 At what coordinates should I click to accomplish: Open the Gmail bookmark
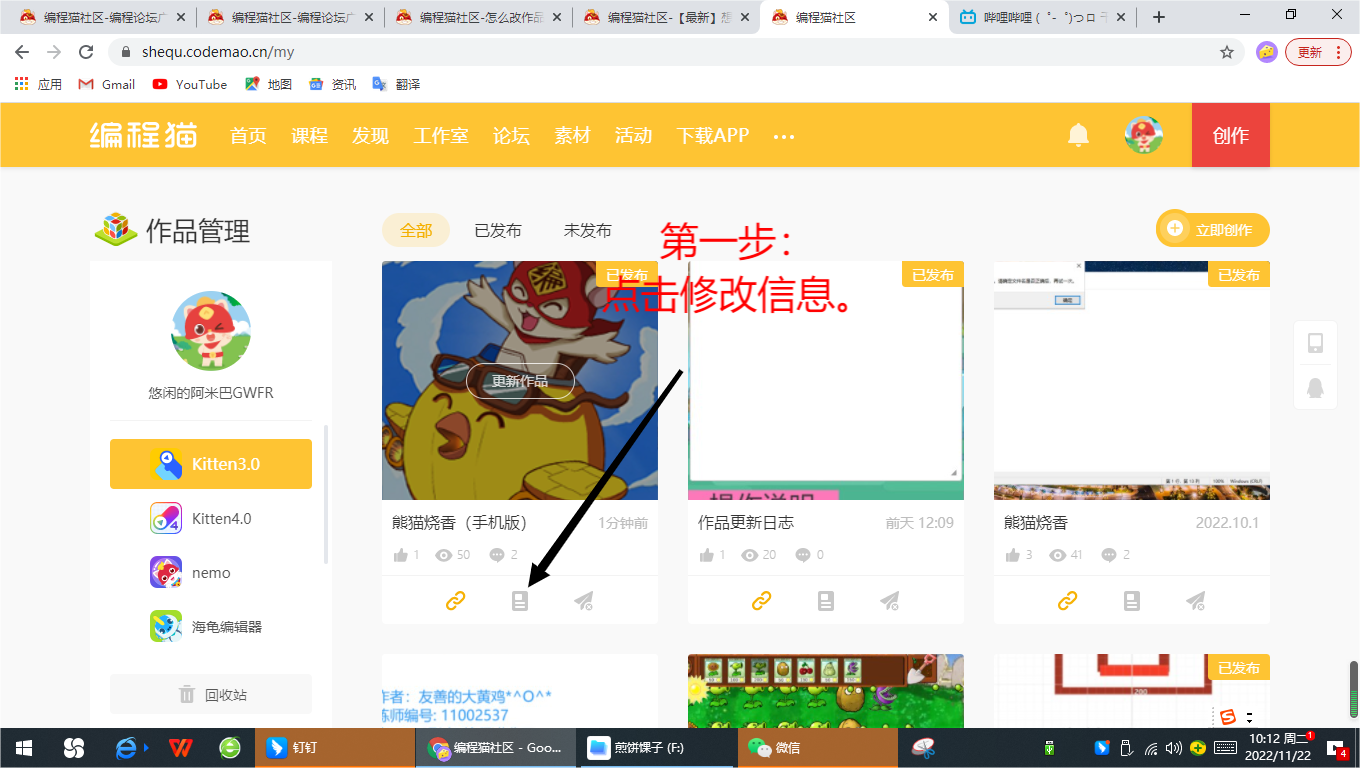tap(107, 84)
